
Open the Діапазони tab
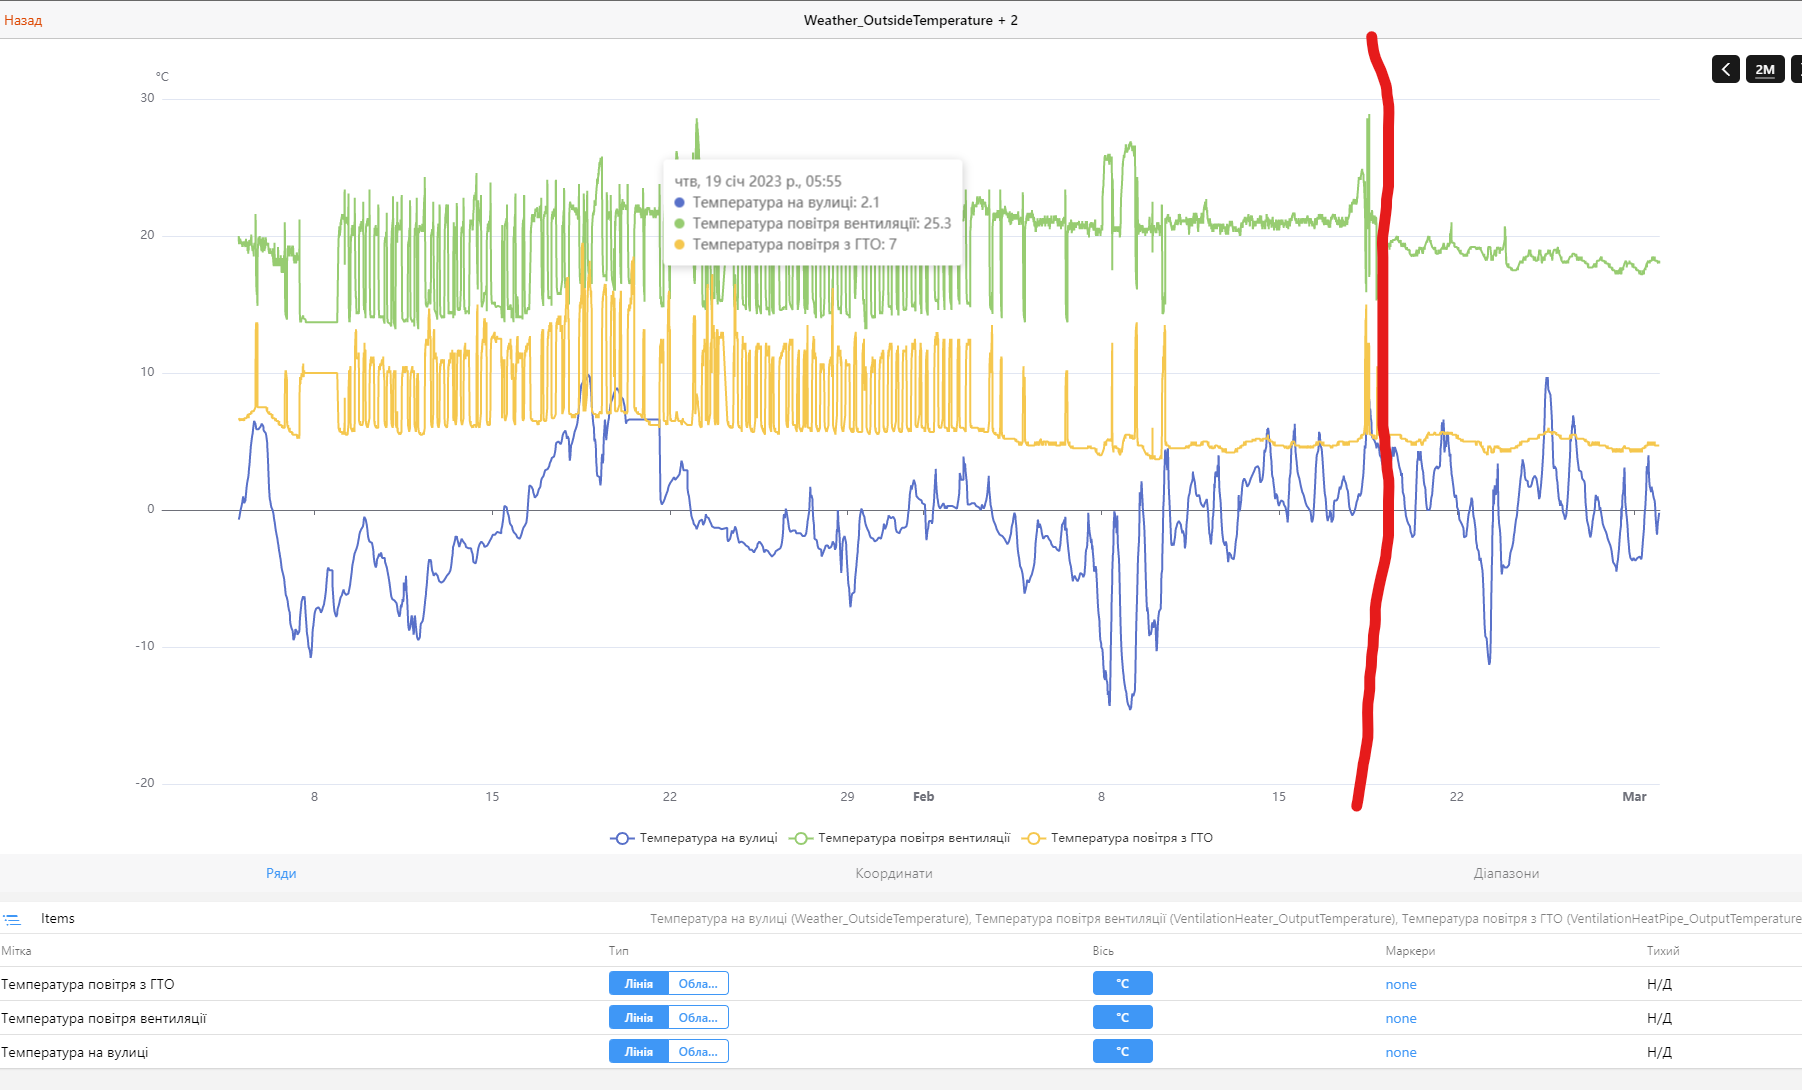point(1506,873)
